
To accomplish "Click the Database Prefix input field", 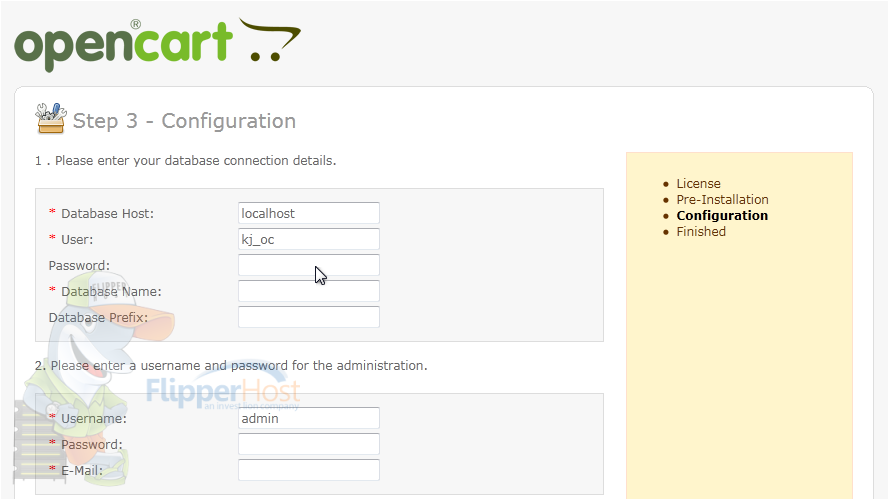I will coord(308,317).
